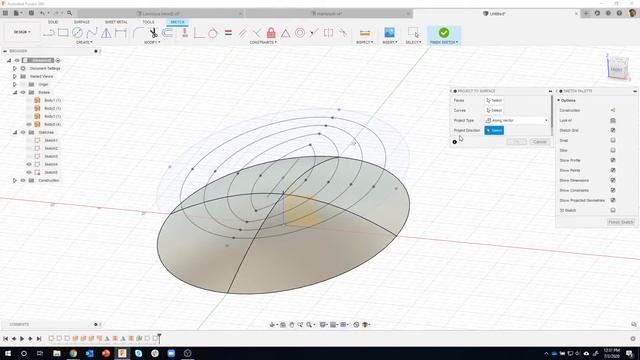Switch to the Sheet Metal tab
The width and height of the screenshot is (640, 360).
pyautogui.click(x=116, y=22)
